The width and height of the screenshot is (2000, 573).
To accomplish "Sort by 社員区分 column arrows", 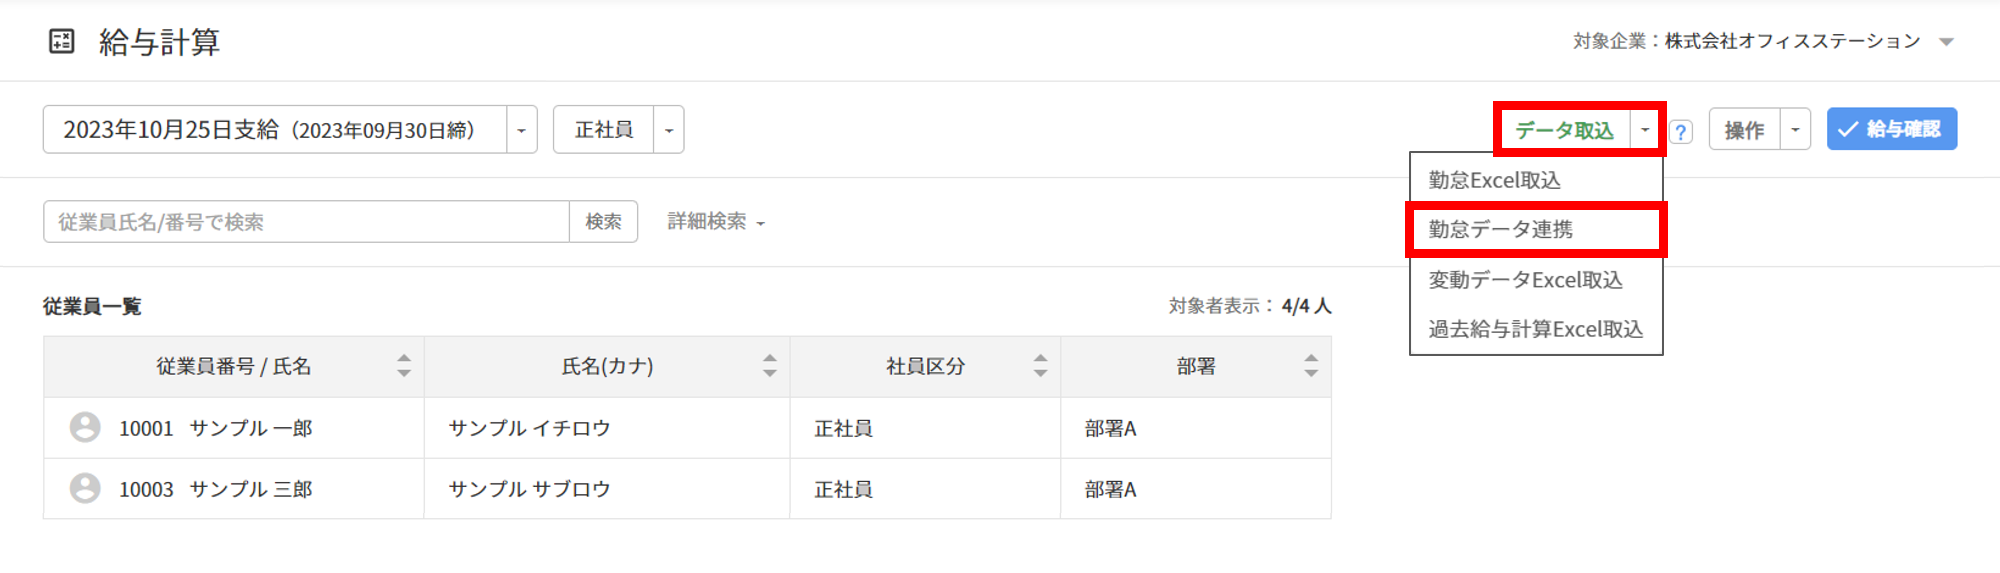I will click(x=1040, y=366).
